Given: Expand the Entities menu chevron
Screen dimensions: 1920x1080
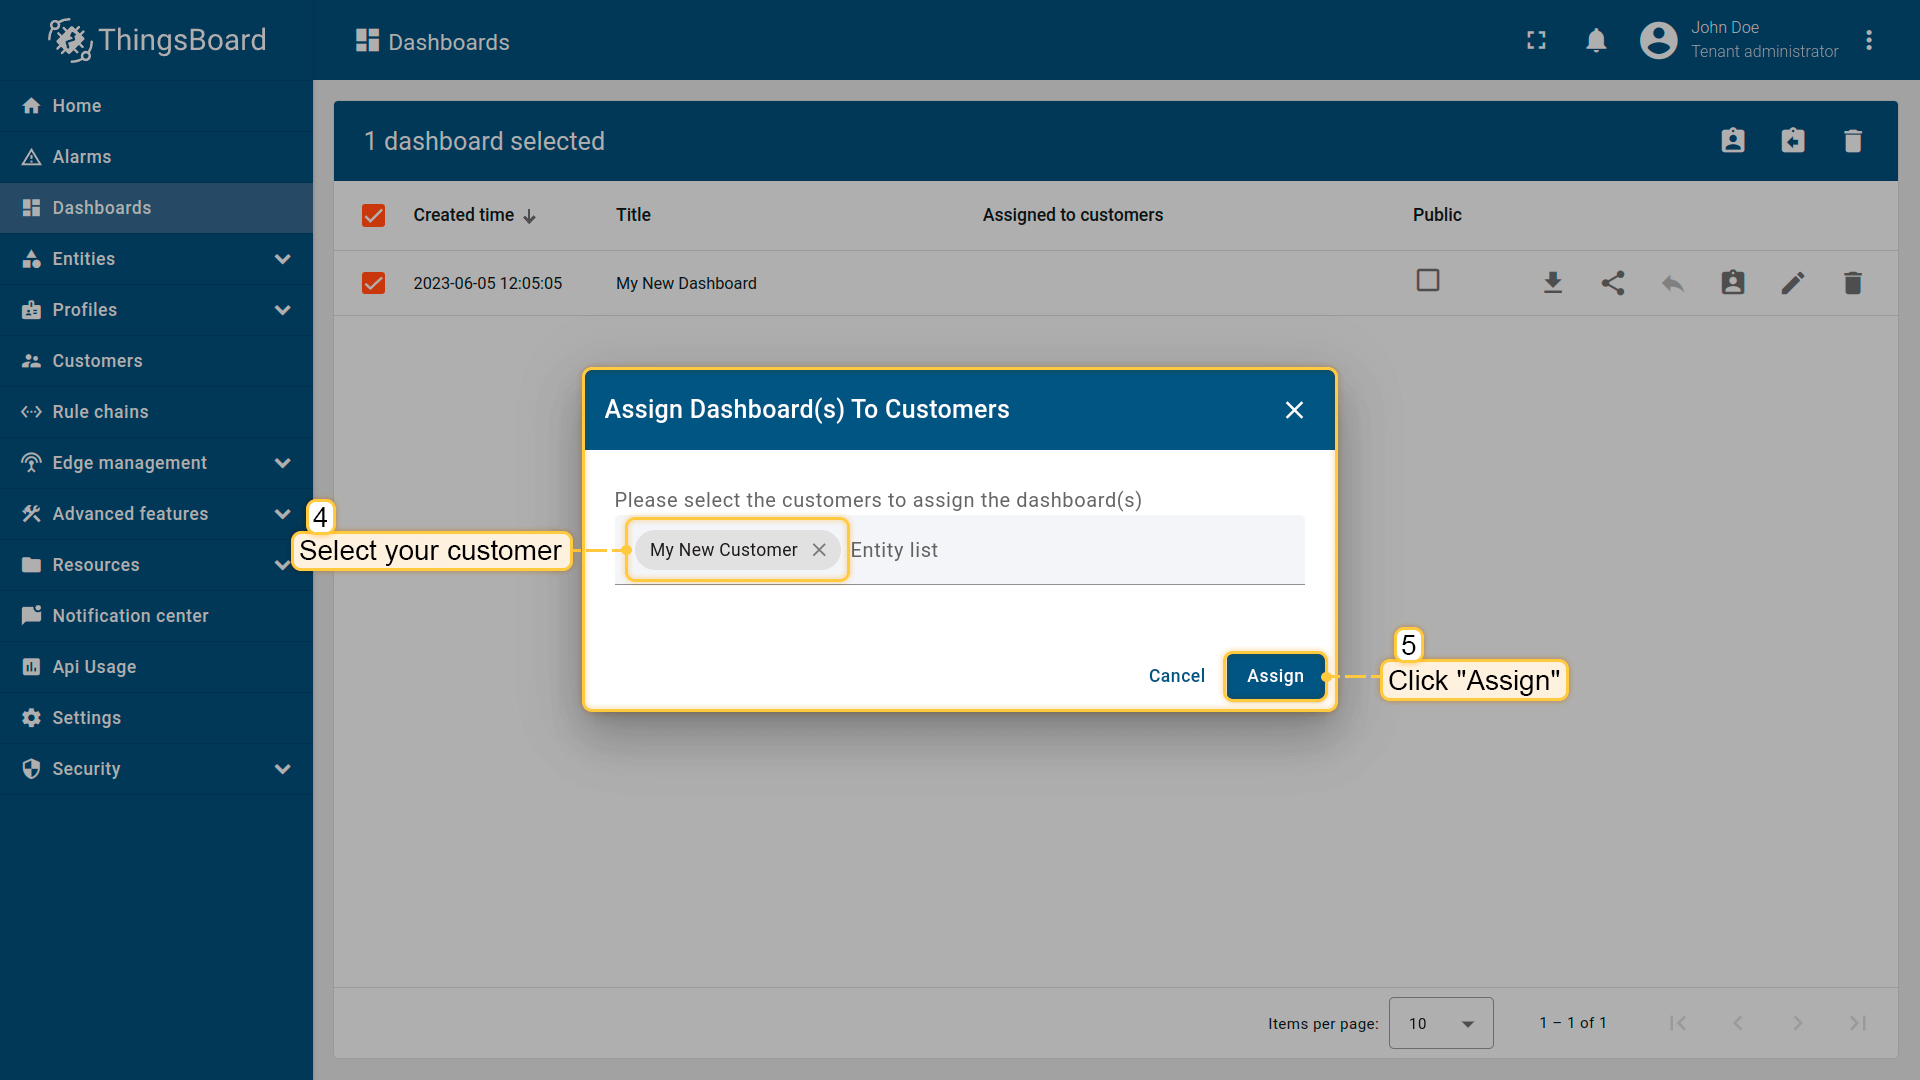Looking at the screenshot, I should pyautogui.click(x=283, y=259).
